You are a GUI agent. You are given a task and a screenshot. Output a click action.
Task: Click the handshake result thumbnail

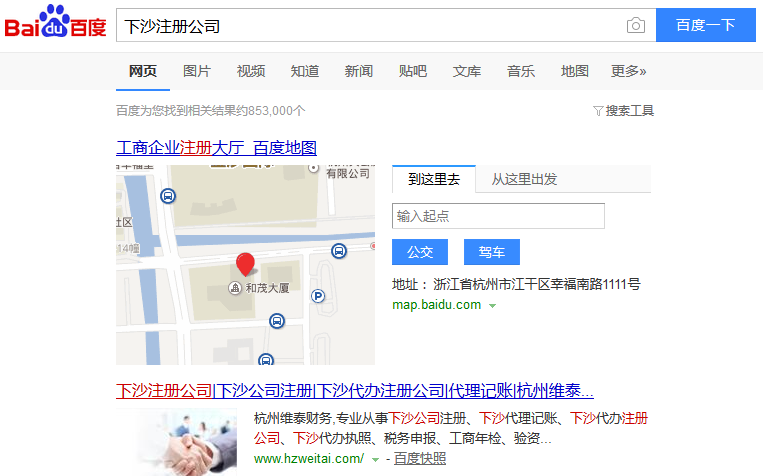point(177,442)
